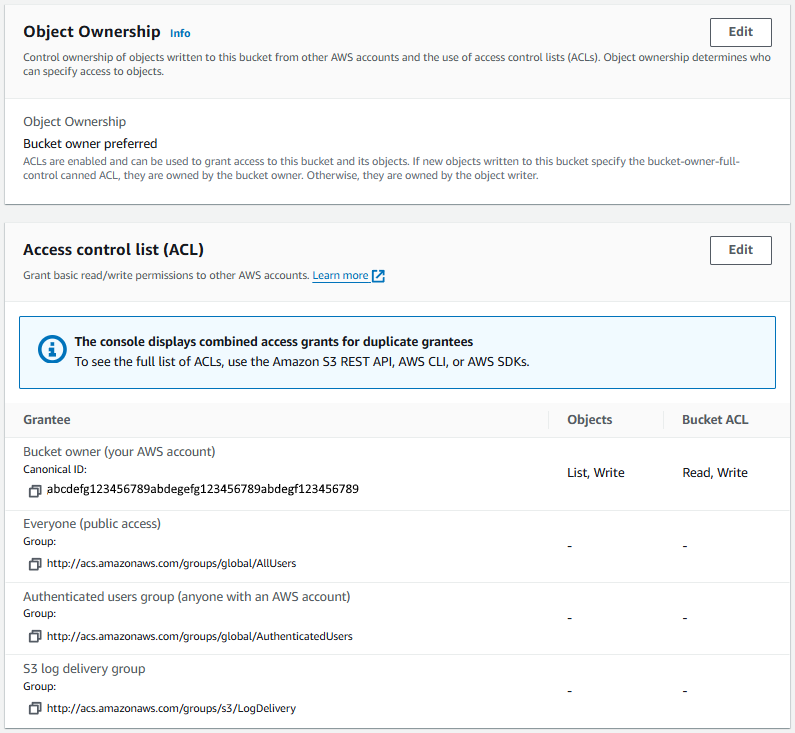Copy the LogDelivery group URL
The height and width of the screenshot is (733, 795).
coord(35,708)
